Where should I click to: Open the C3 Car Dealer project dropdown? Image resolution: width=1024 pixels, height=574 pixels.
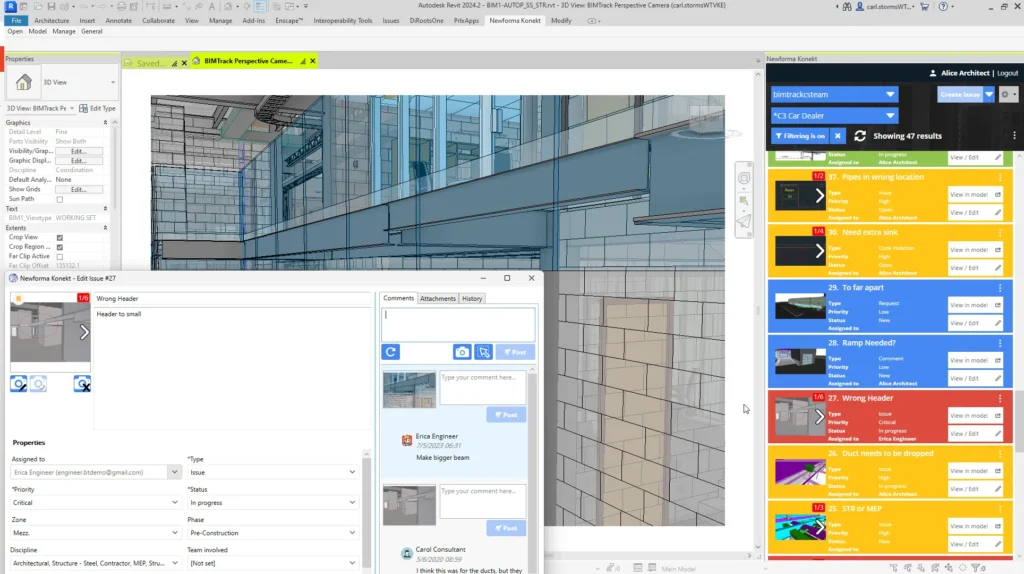pyautogui.click(x=834, y=115)
